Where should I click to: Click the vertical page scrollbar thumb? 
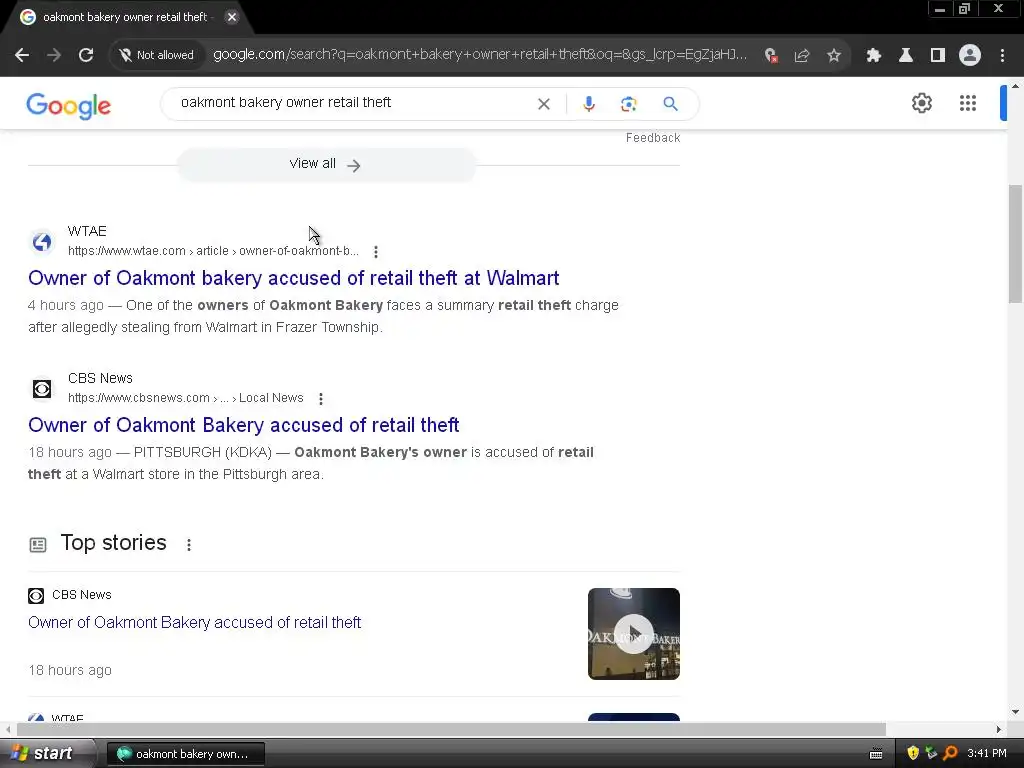[1015, 244]
